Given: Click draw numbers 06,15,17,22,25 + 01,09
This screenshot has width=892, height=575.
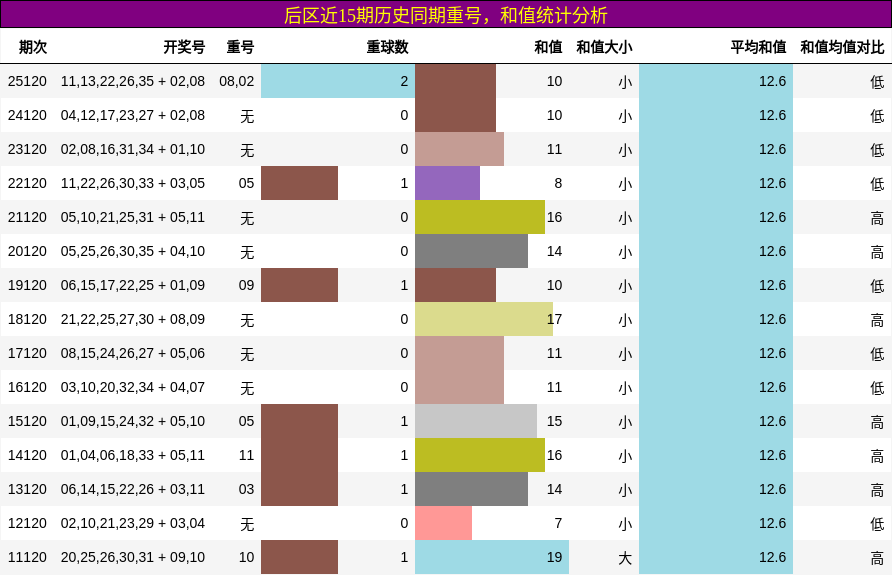Looking at the screenshot, I should 133,286.
